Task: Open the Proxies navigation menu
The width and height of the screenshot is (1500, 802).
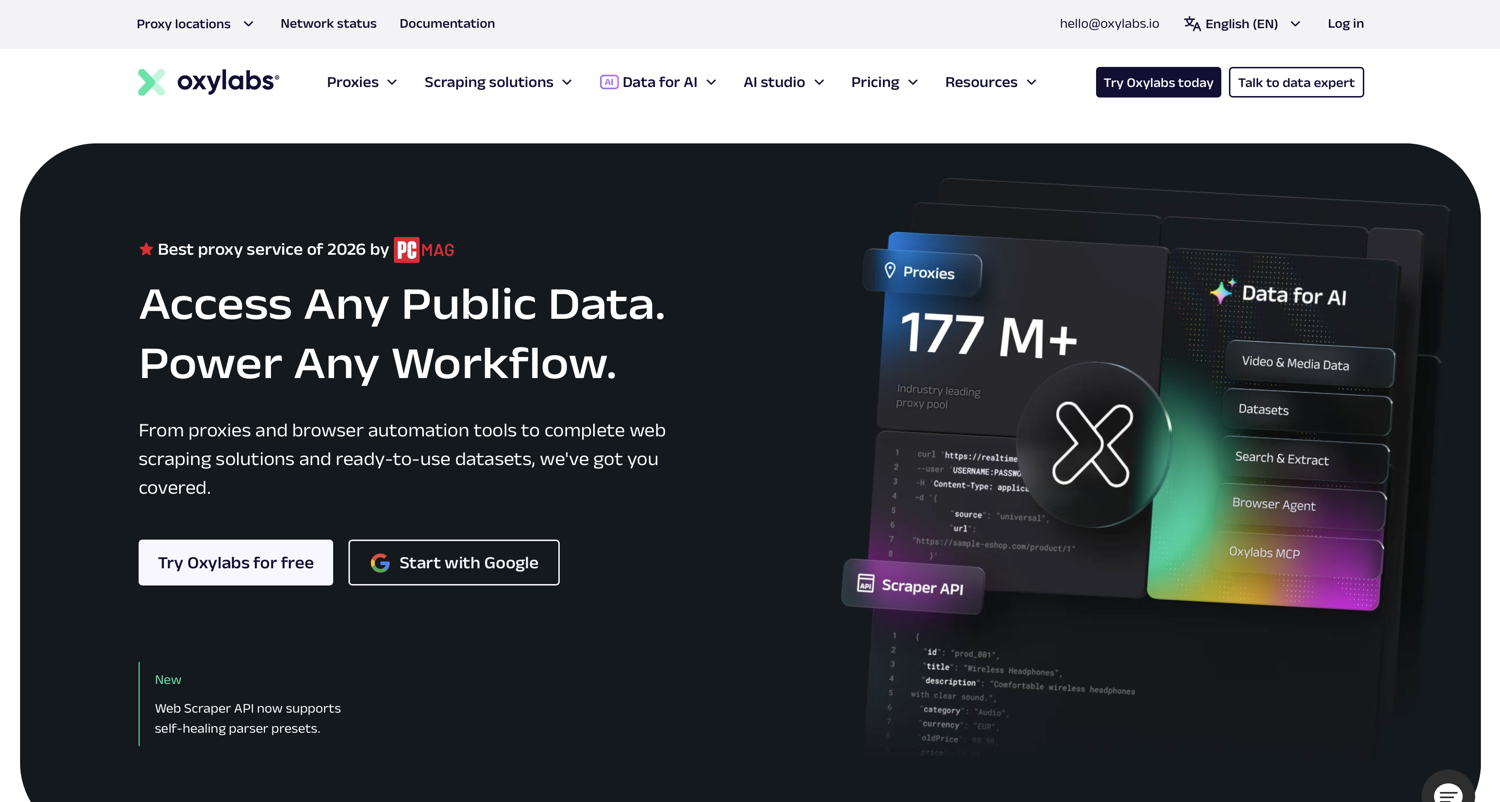Action: coord(362,82)
